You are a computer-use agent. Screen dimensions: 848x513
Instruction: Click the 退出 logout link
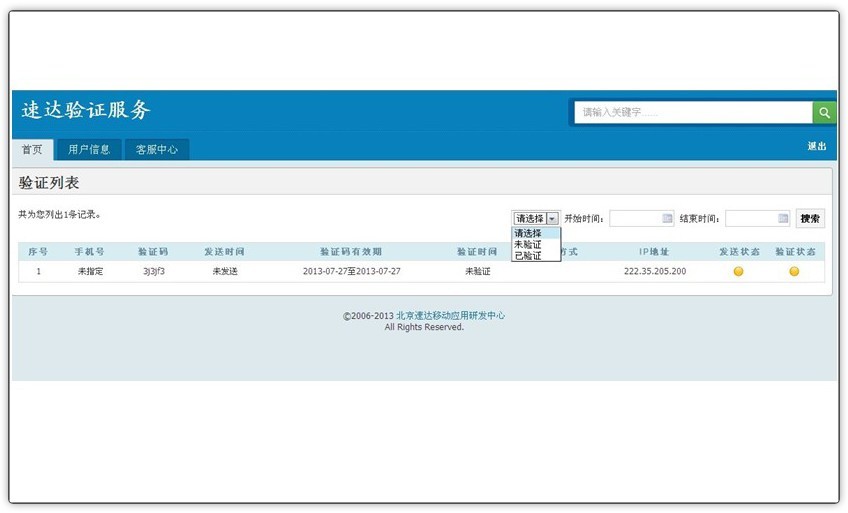click(817, 147)
